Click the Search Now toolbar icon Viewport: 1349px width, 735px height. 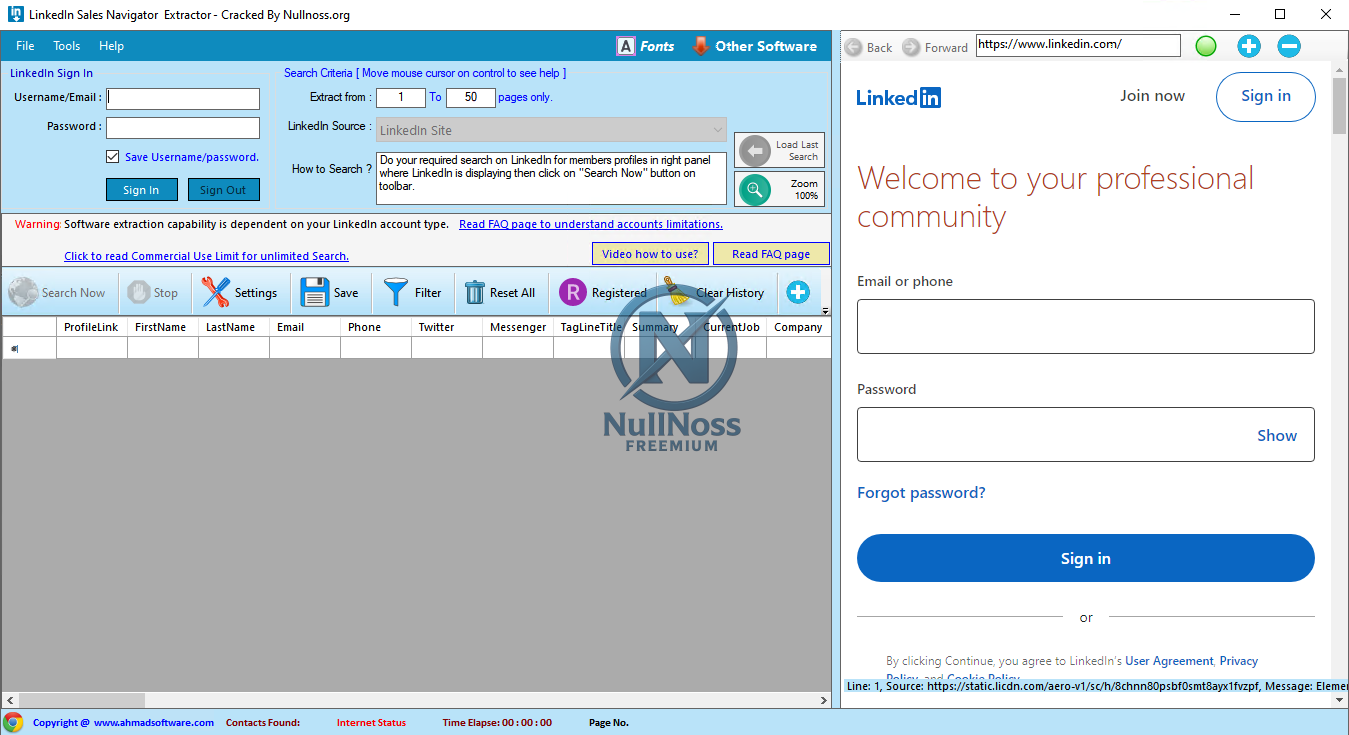click(x=22, y=292)
